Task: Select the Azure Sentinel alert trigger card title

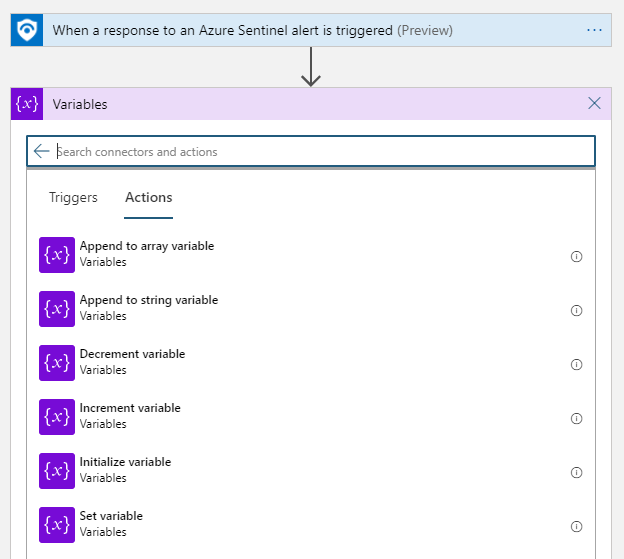Action: pyautogui.click(x=253, y=30)
